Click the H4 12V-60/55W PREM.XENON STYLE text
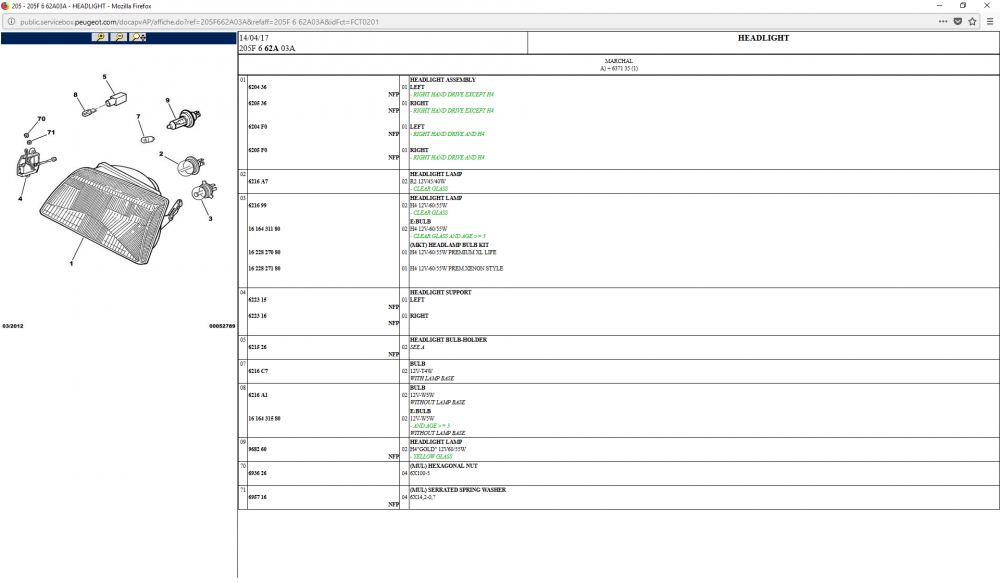1000x583 pixels. (x=456, y=269)
